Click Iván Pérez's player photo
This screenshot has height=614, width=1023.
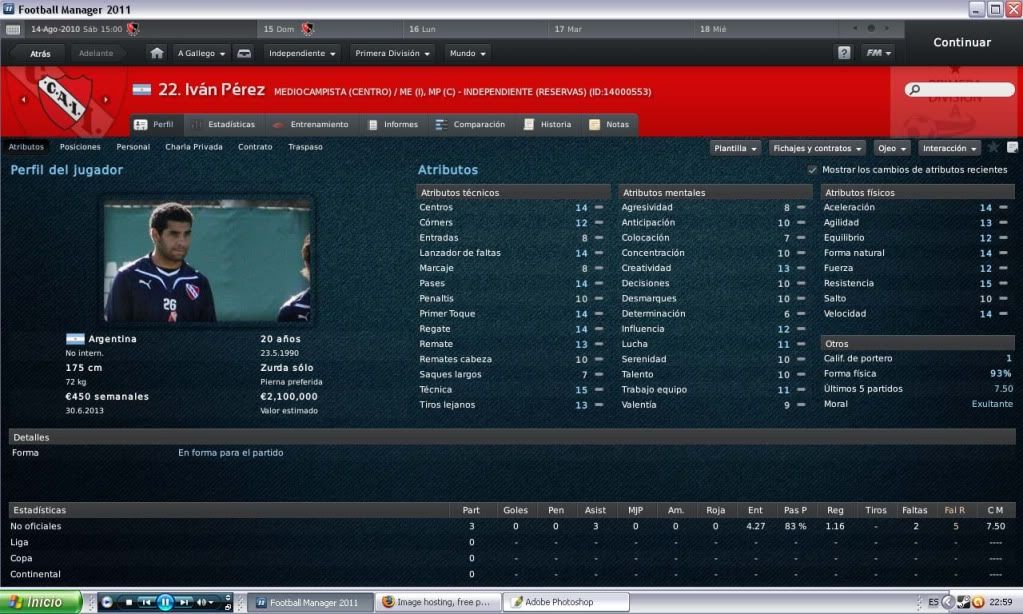coord(207,261)
